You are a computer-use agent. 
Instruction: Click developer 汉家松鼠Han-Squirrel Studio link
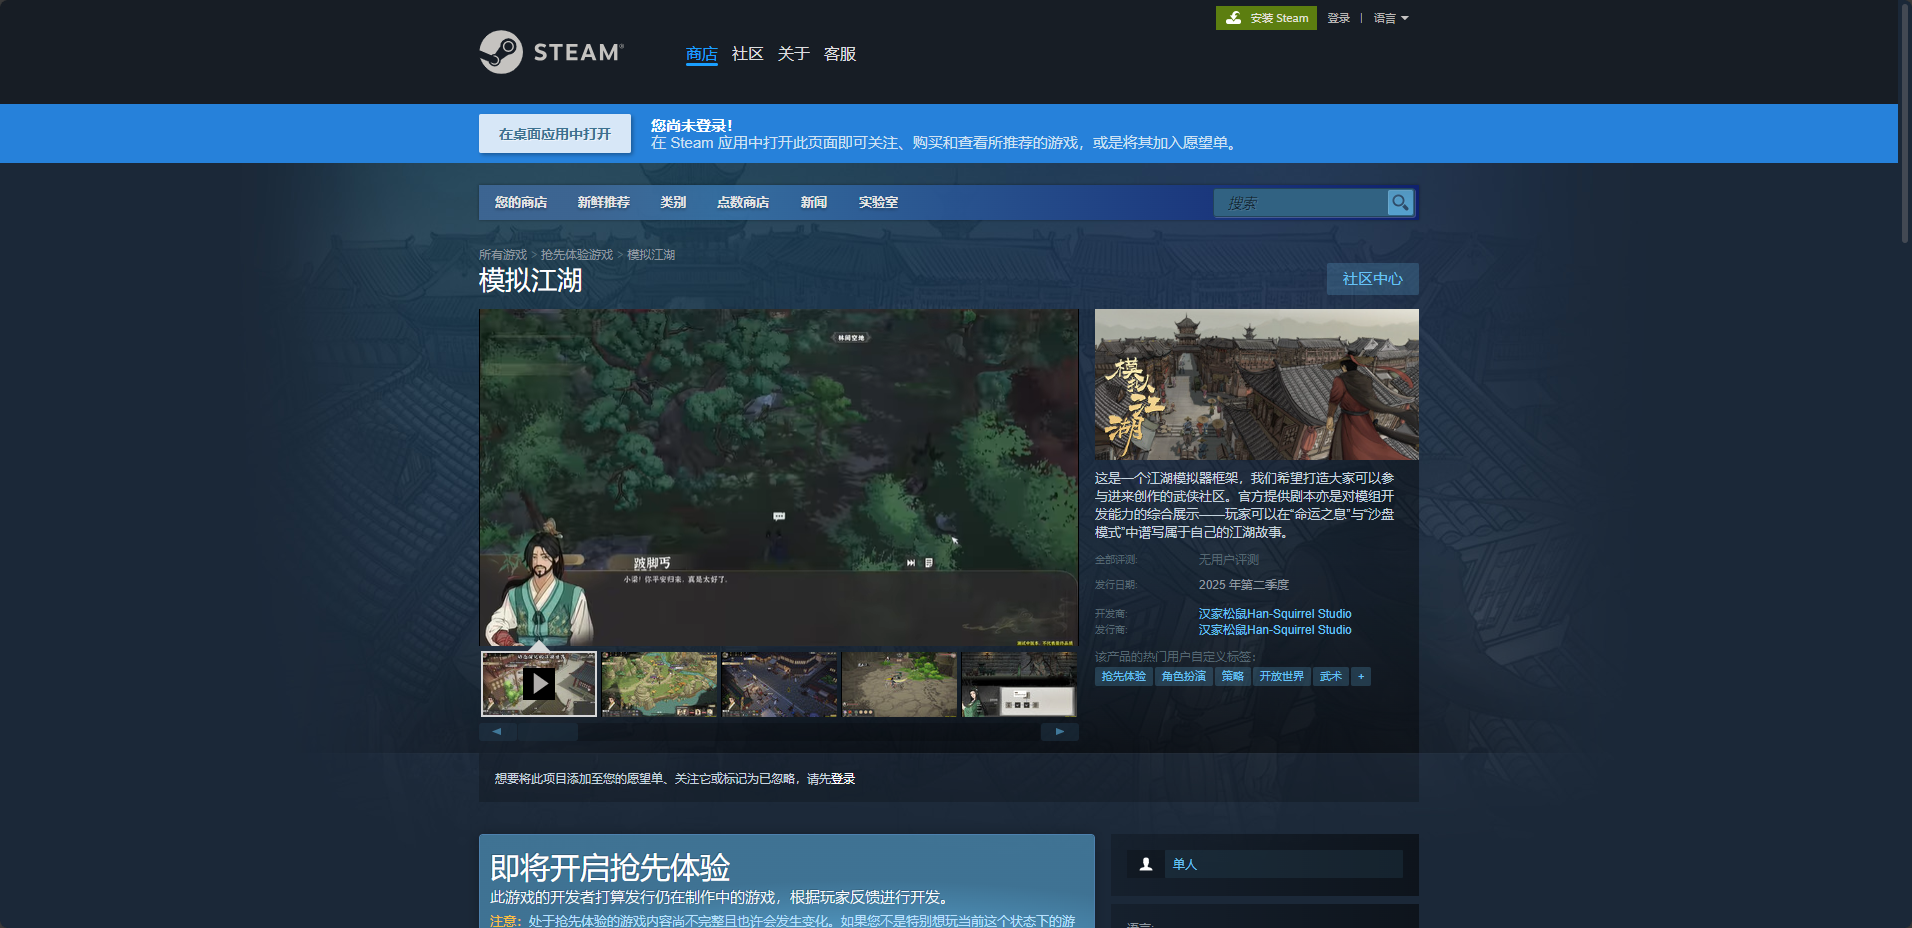(1275, 614)
